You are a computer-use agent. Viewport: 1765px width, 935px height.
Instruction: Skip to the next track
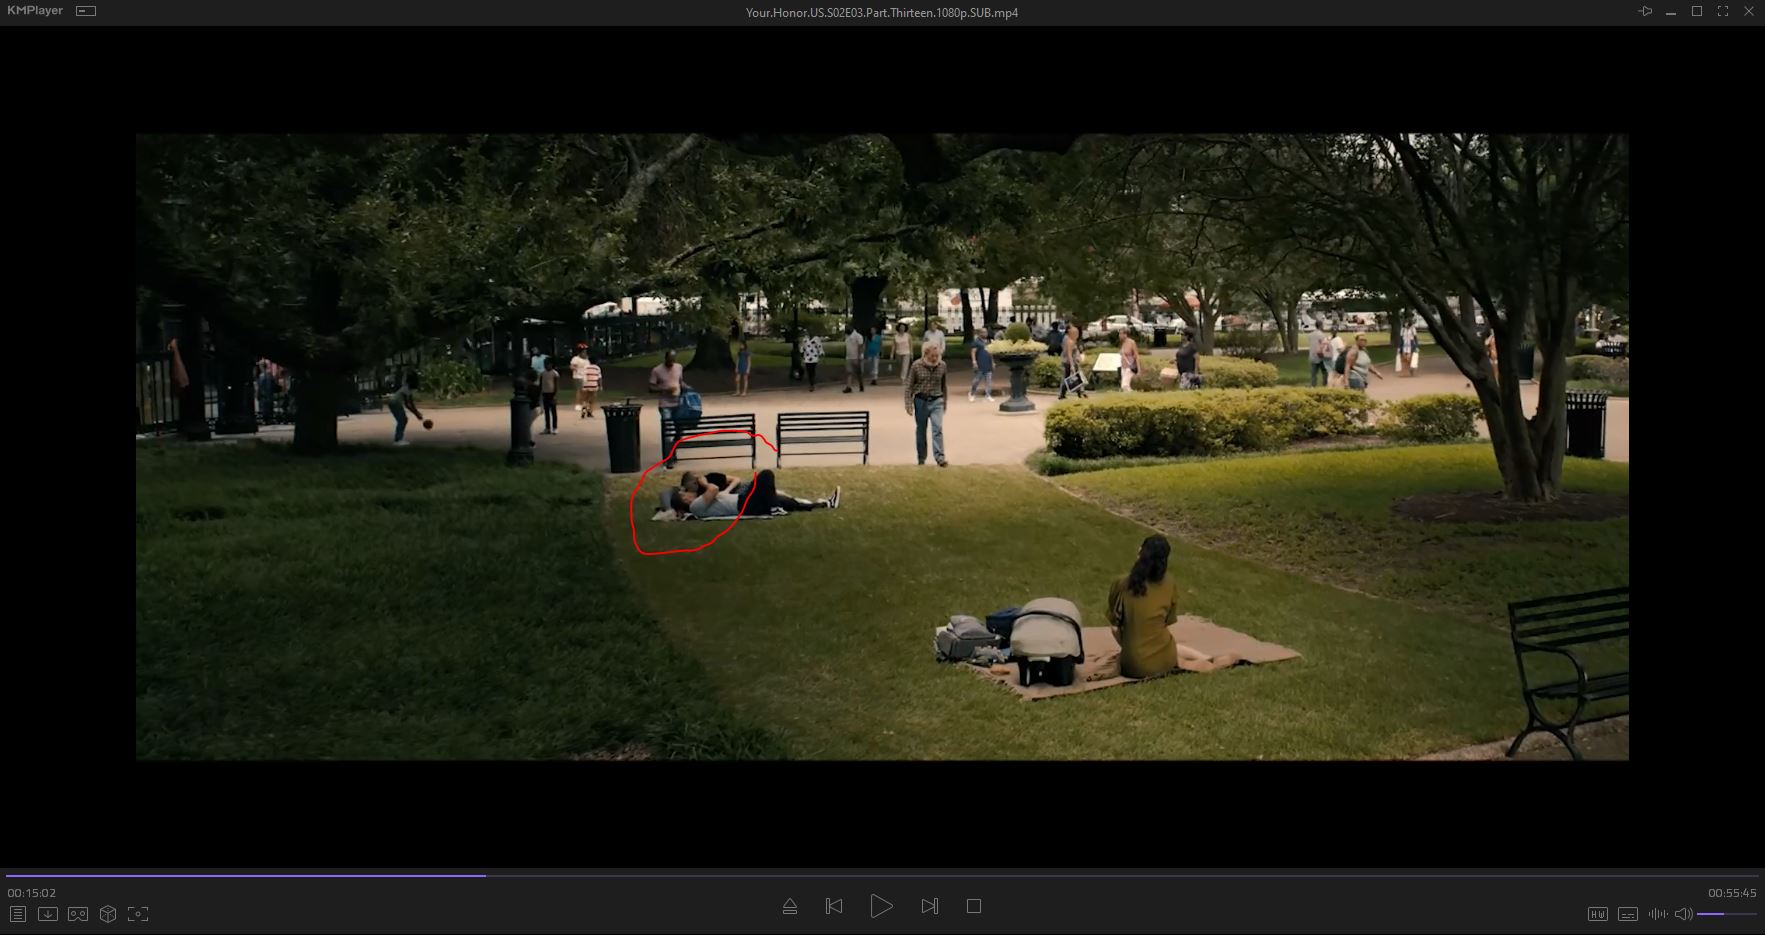929,906
